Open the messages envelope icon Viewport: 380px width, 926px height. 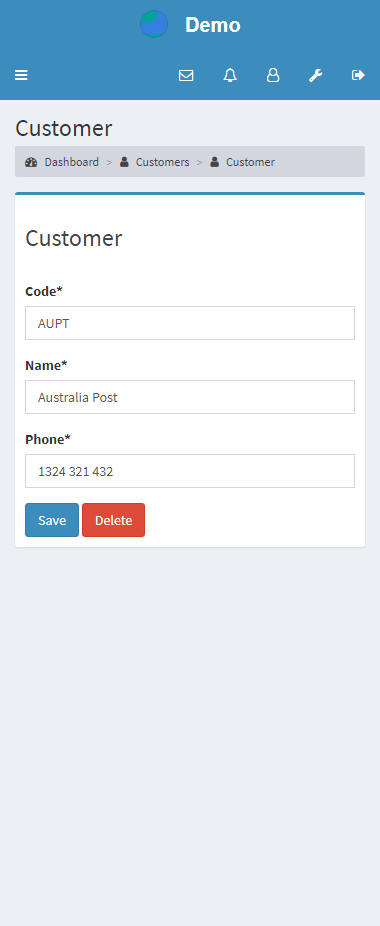point(186,75)
